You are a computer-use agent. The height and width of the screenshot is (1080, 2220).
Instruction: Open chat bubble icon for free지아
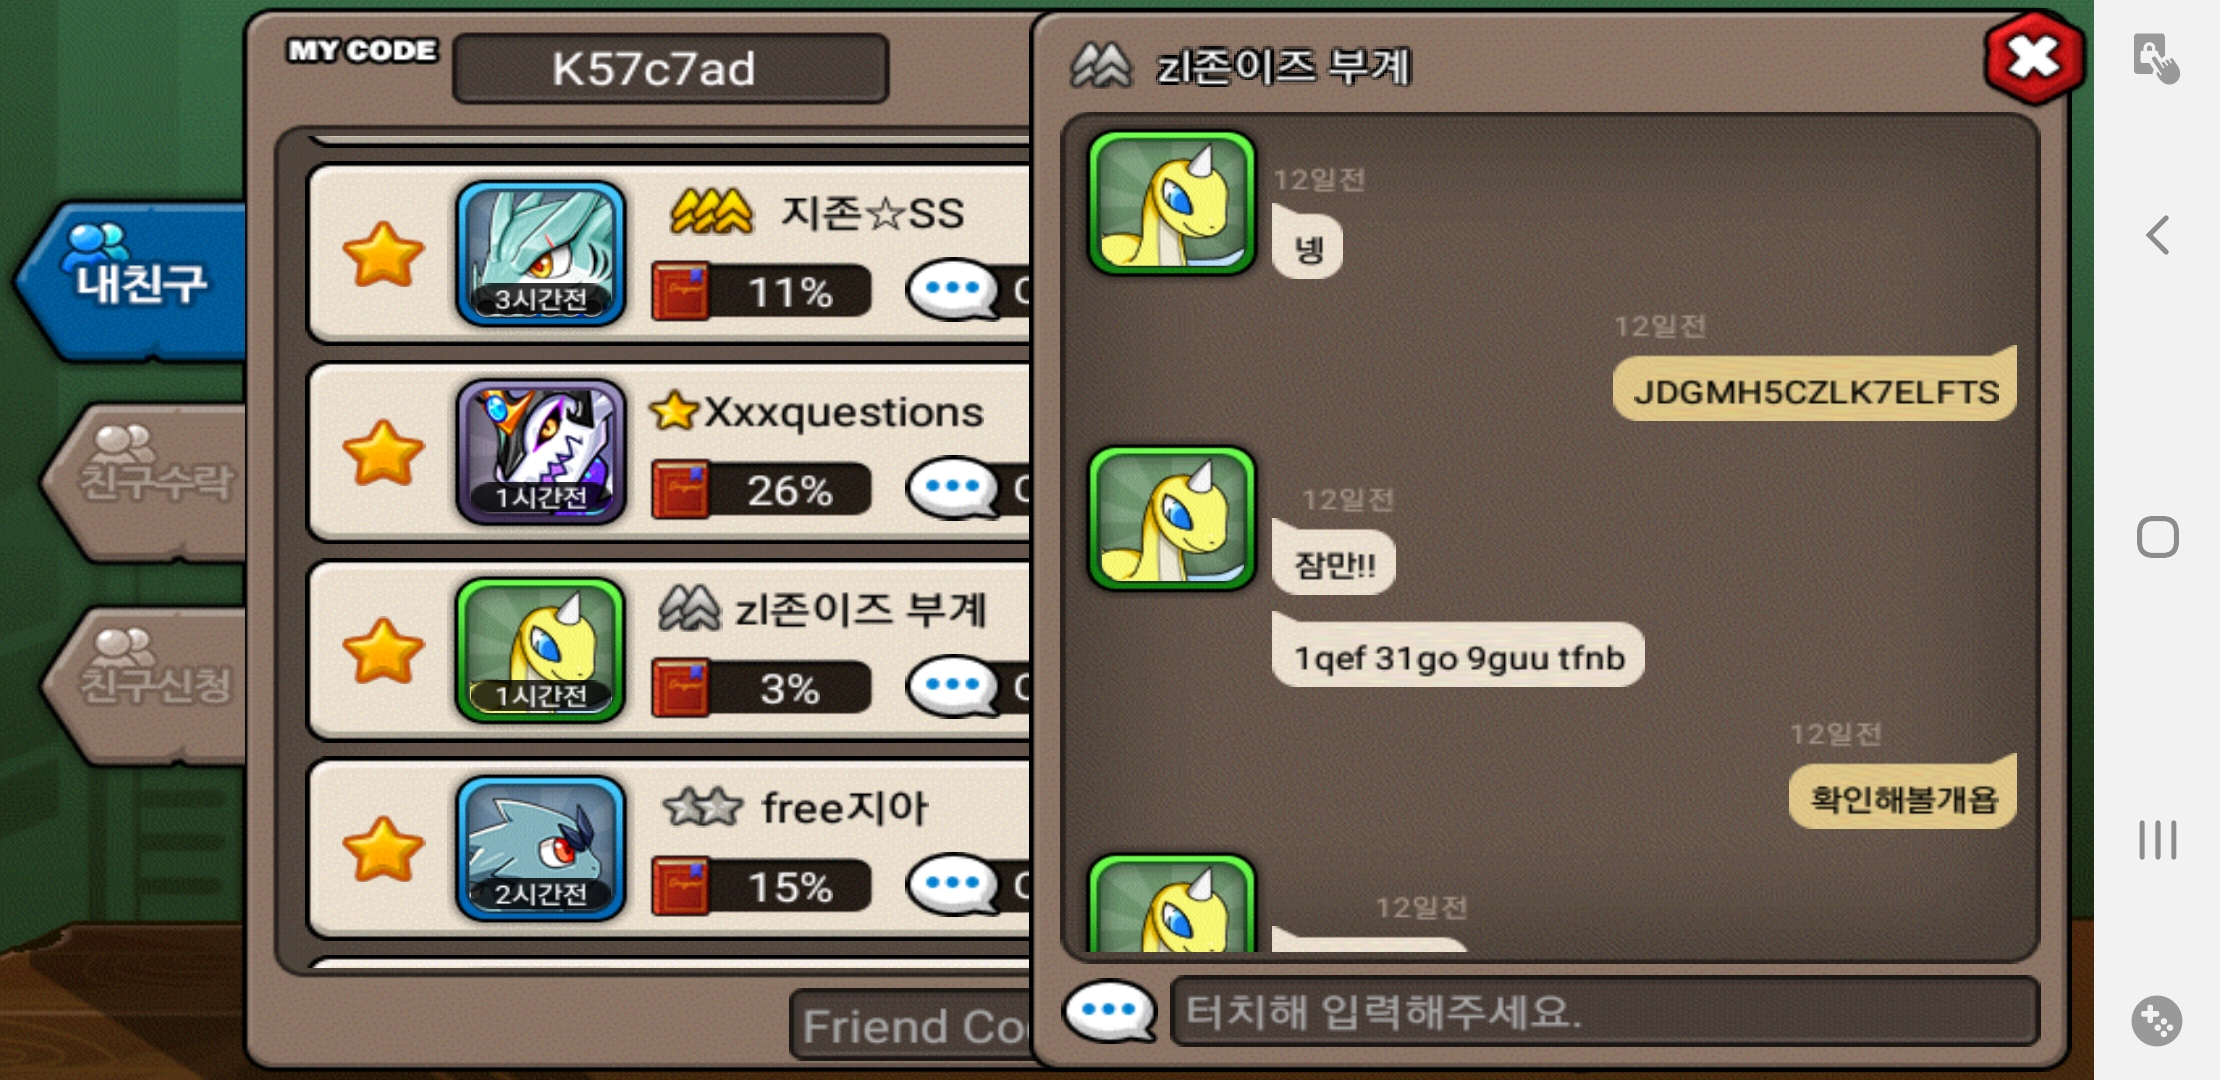click(x=953, y=885)
